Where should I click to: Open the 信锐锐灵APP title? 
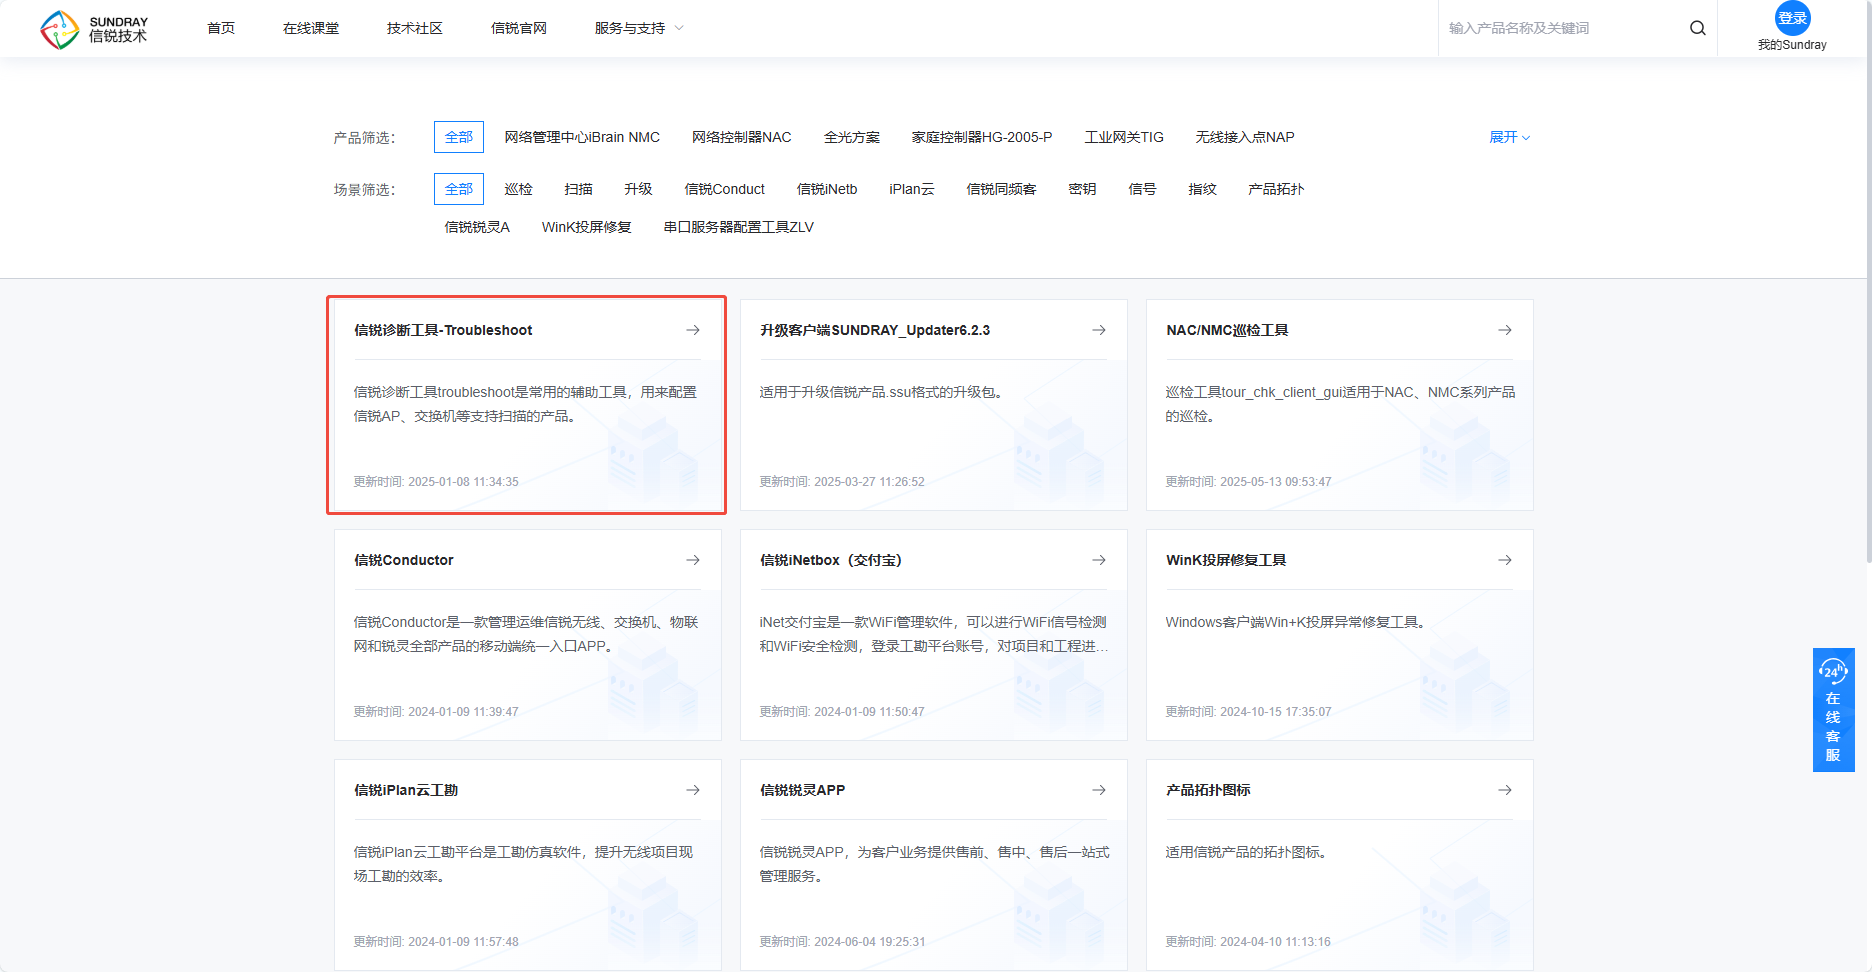pos(803,790)
